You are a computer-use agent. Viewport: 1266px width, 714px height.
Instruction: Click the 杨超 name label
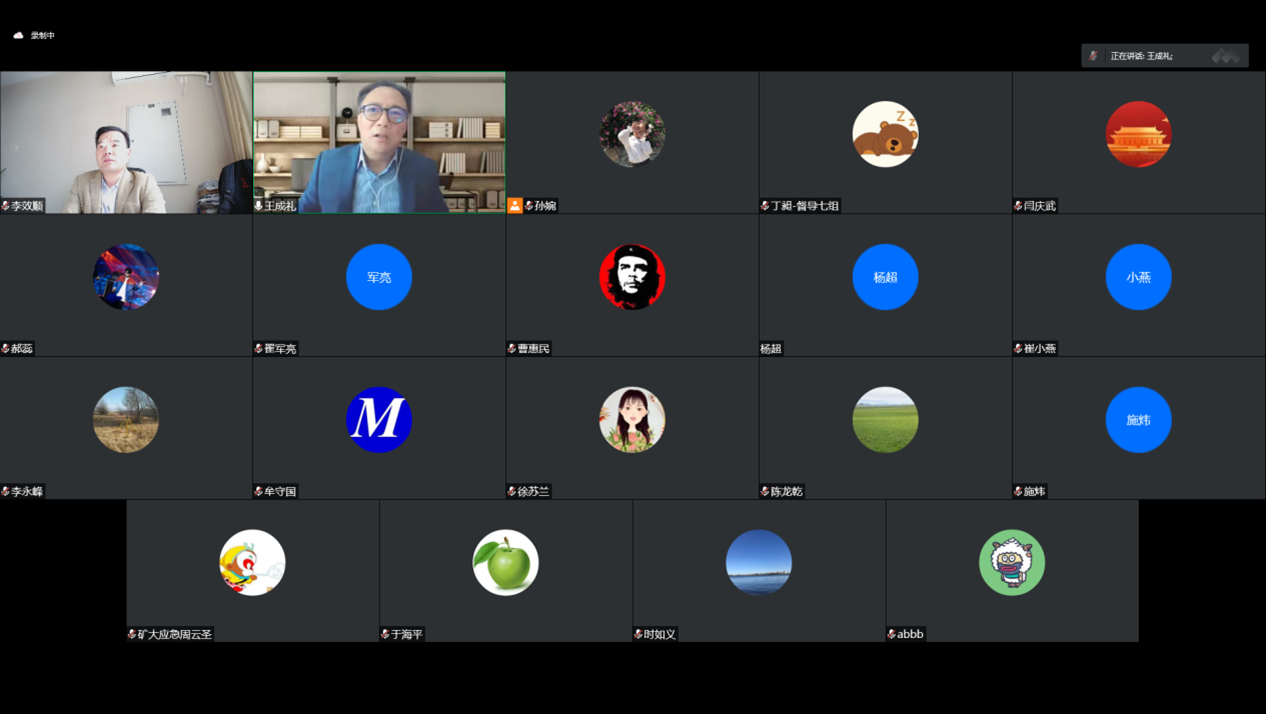coord(771,349)
